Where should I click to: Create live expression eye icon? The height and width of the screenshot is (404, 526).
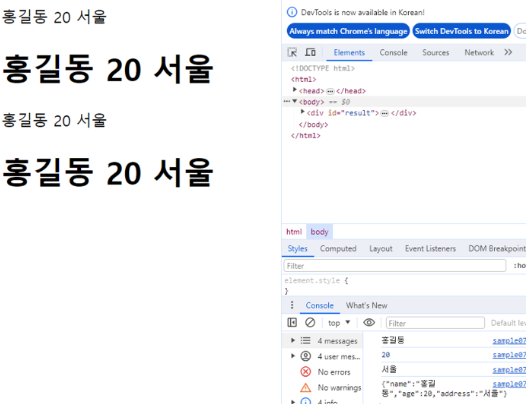369,323
